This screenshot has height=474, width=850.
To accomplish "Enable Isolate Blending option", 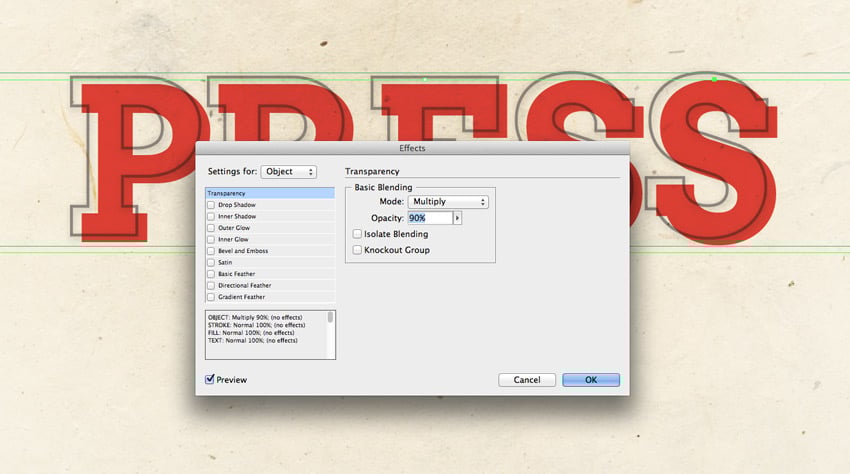I will (x=357, y=234).
